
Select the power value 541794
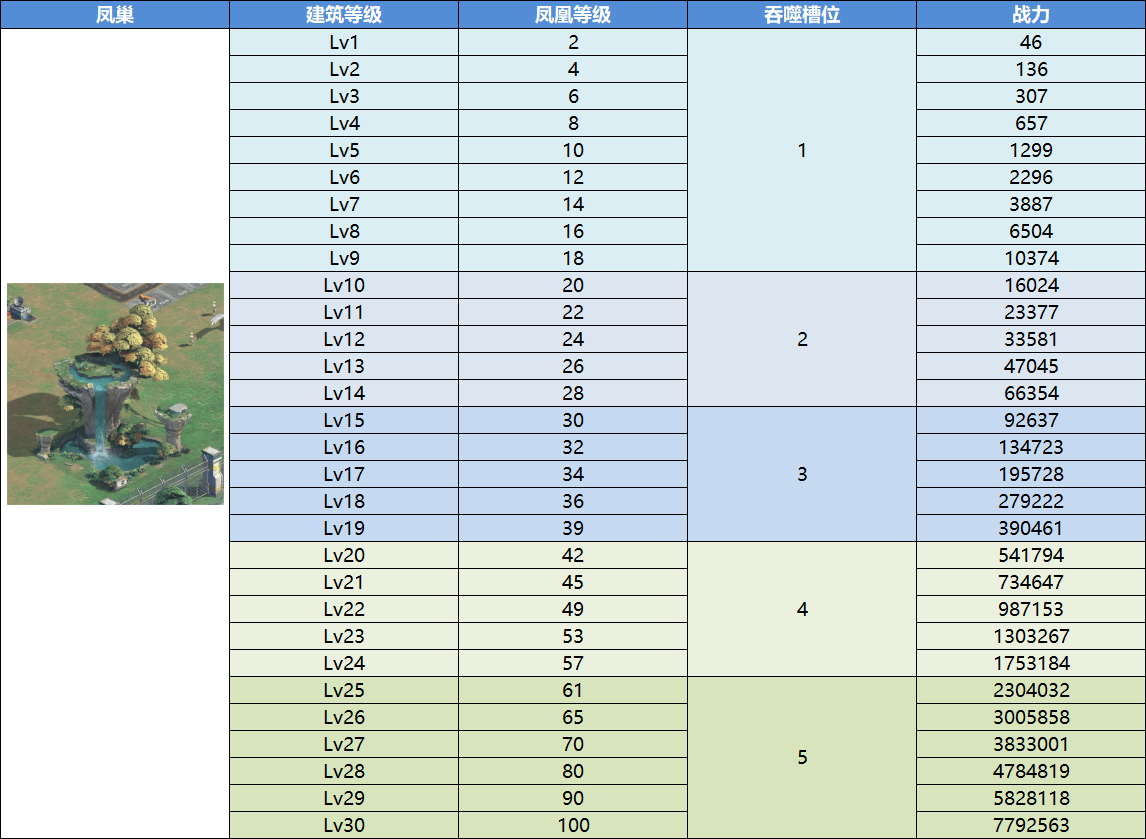coord(1030,555)
